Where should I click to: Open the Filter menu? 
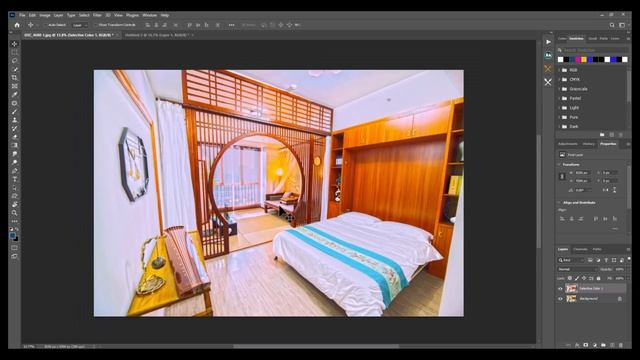click(x=97, y=15)
